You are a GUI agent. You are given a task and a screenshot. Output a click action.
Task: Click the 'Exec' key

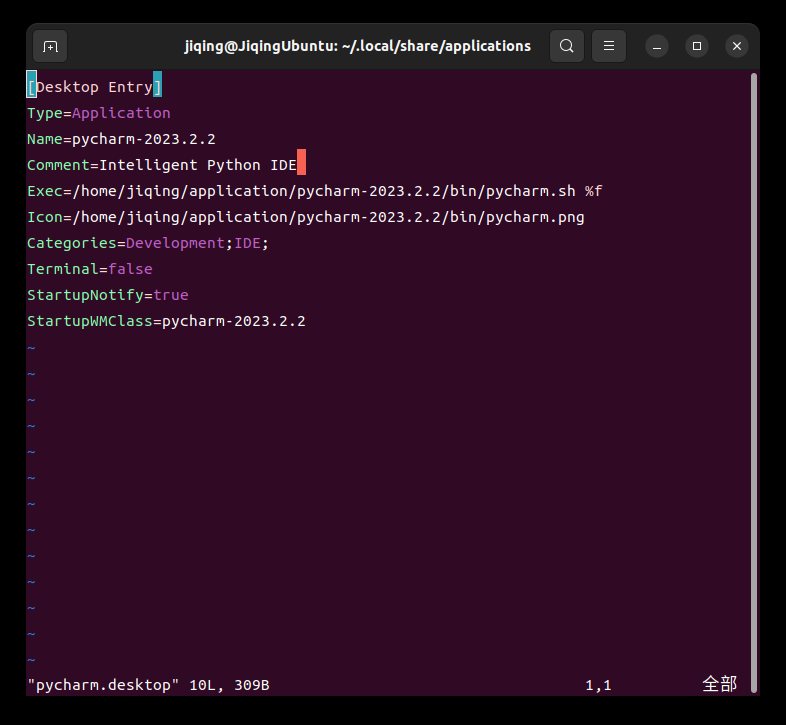click(45, 191)
